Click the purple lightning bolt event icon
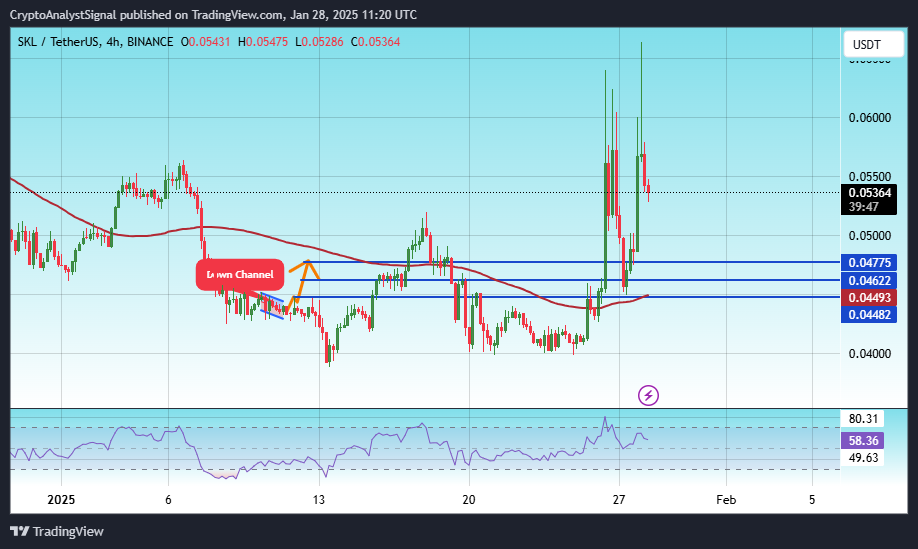Image resolution: width=918 pixels, height=549 pixels. click(648, 395)
